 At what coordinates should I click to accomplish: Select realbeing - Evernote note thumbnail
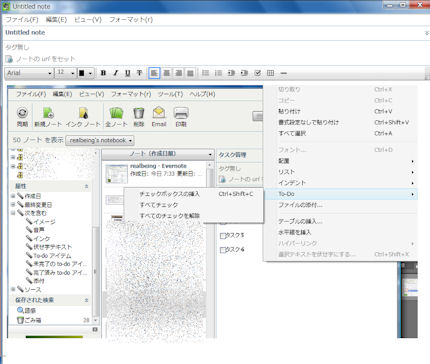point(117,174)
